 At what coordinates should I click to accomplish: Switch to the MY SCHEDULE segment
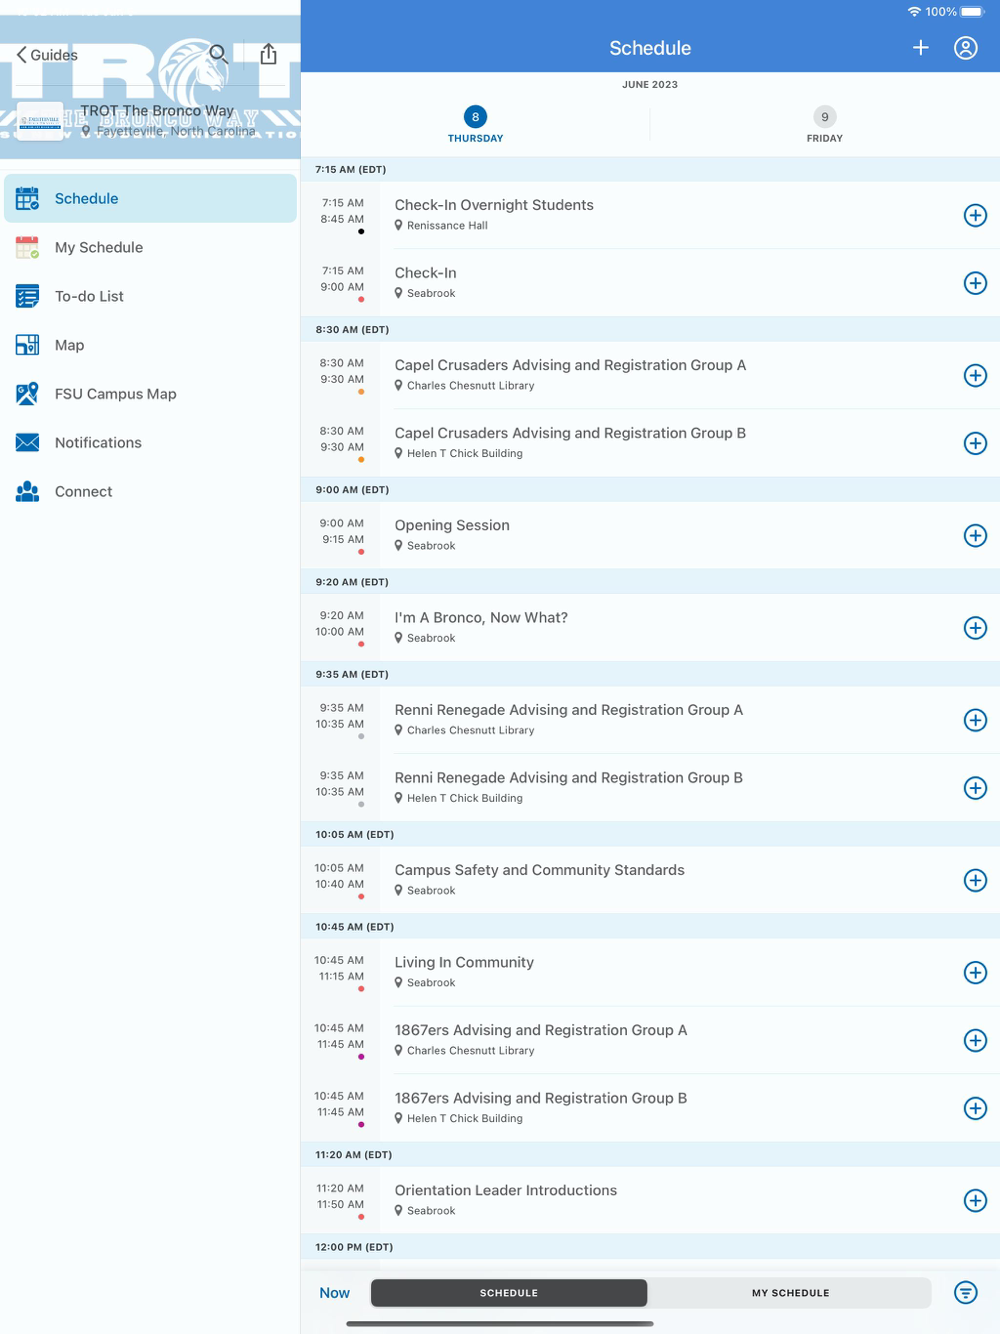point(790,1293)
